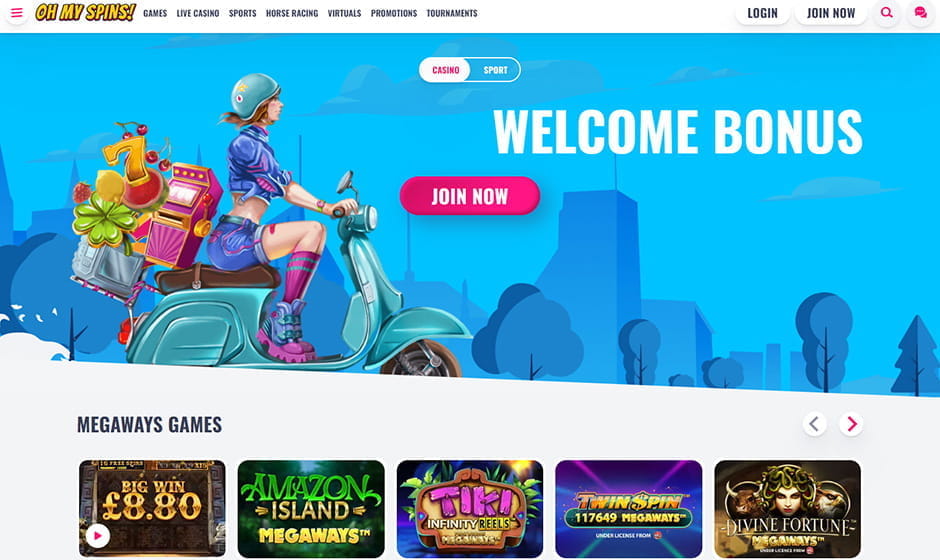Screen dimensions: 940x560
Task: Play the Big Win video preview
Action: (98, 535)
